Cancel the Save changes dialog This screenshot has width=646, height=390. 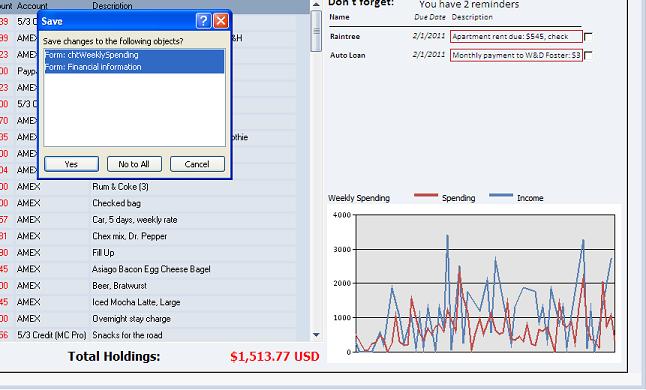(x=197, y=164)
